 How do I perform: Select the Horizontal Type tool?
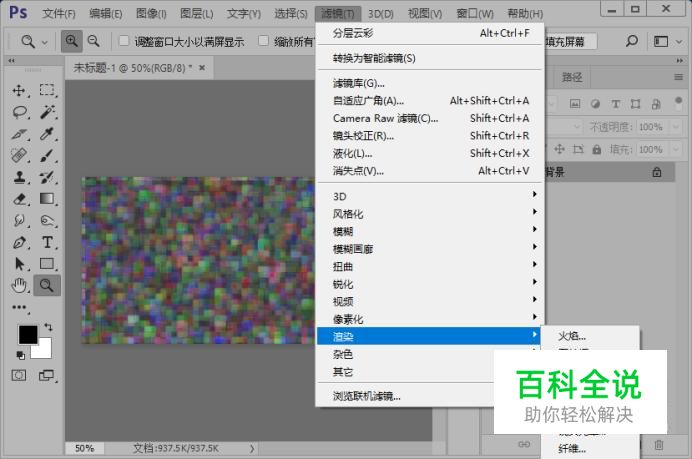[x=47, y=242]
